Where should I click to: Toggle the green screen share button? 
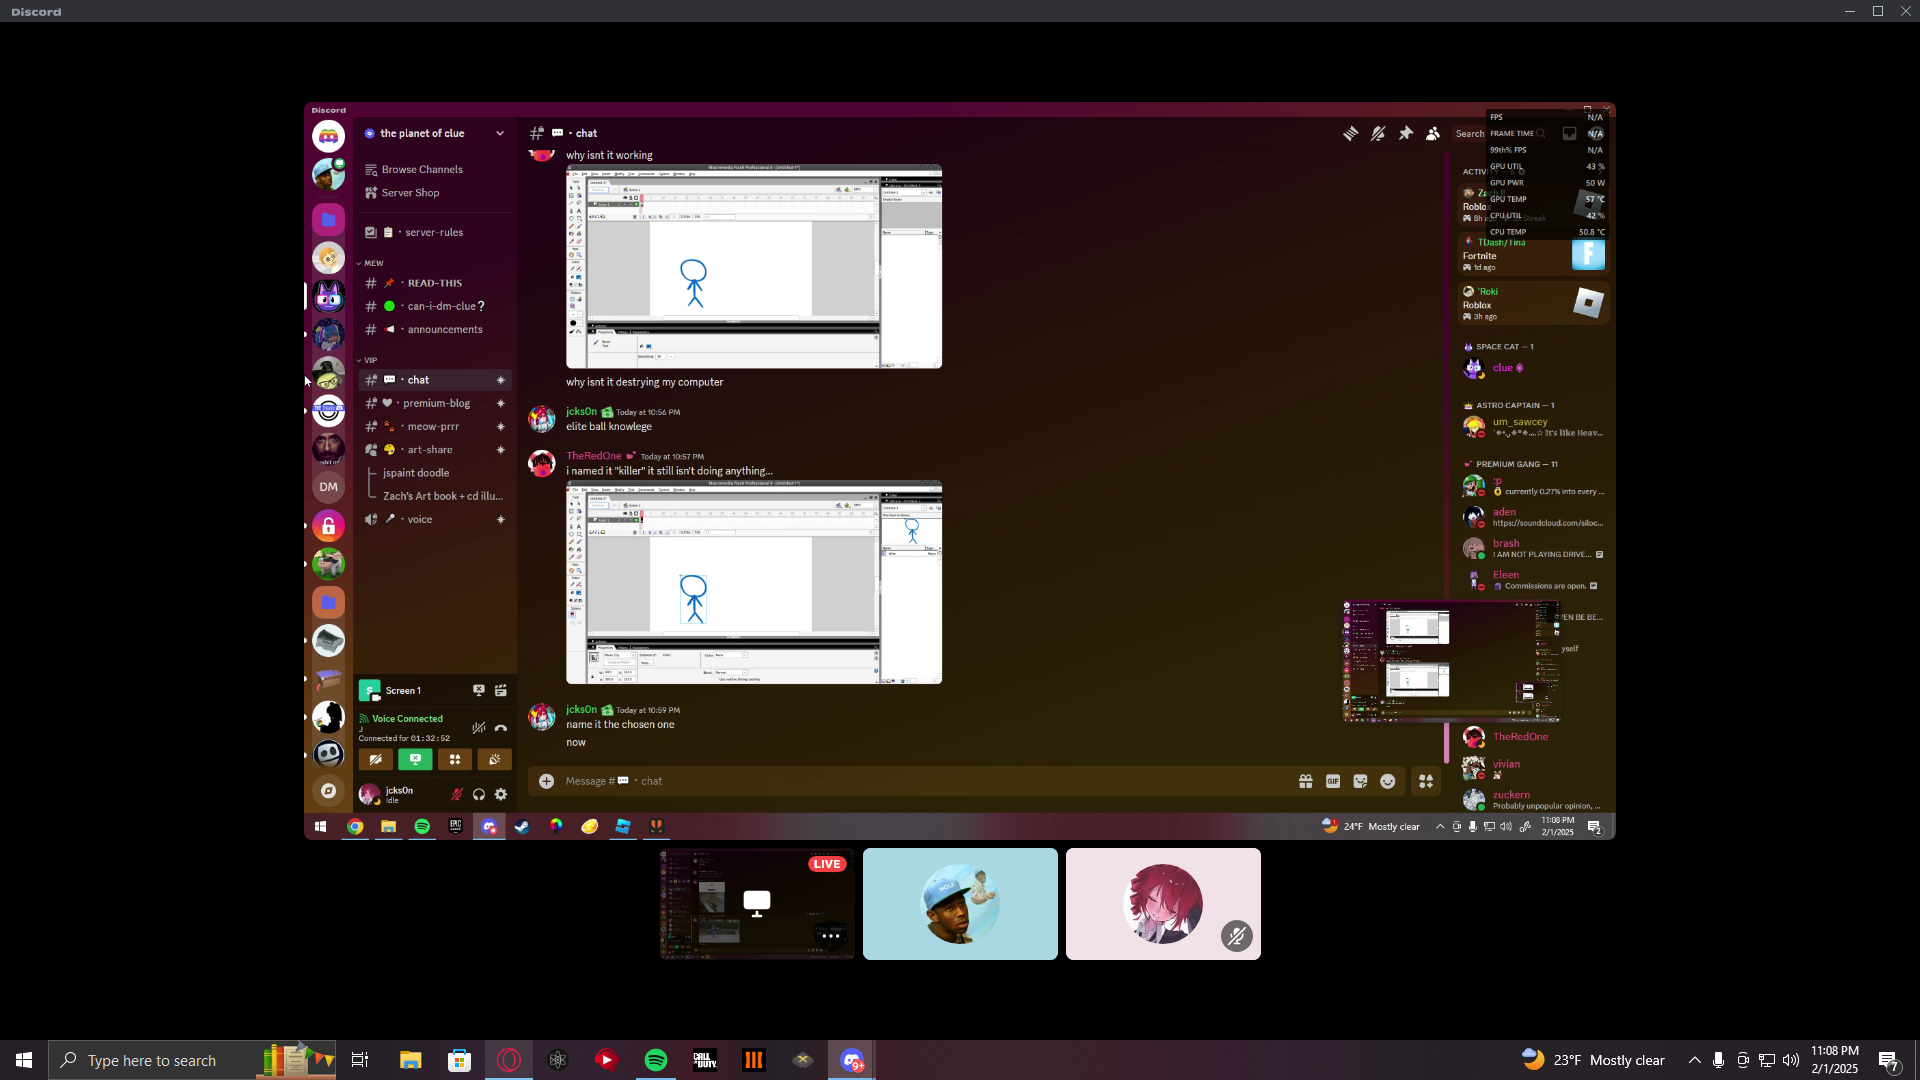[415, 760]
